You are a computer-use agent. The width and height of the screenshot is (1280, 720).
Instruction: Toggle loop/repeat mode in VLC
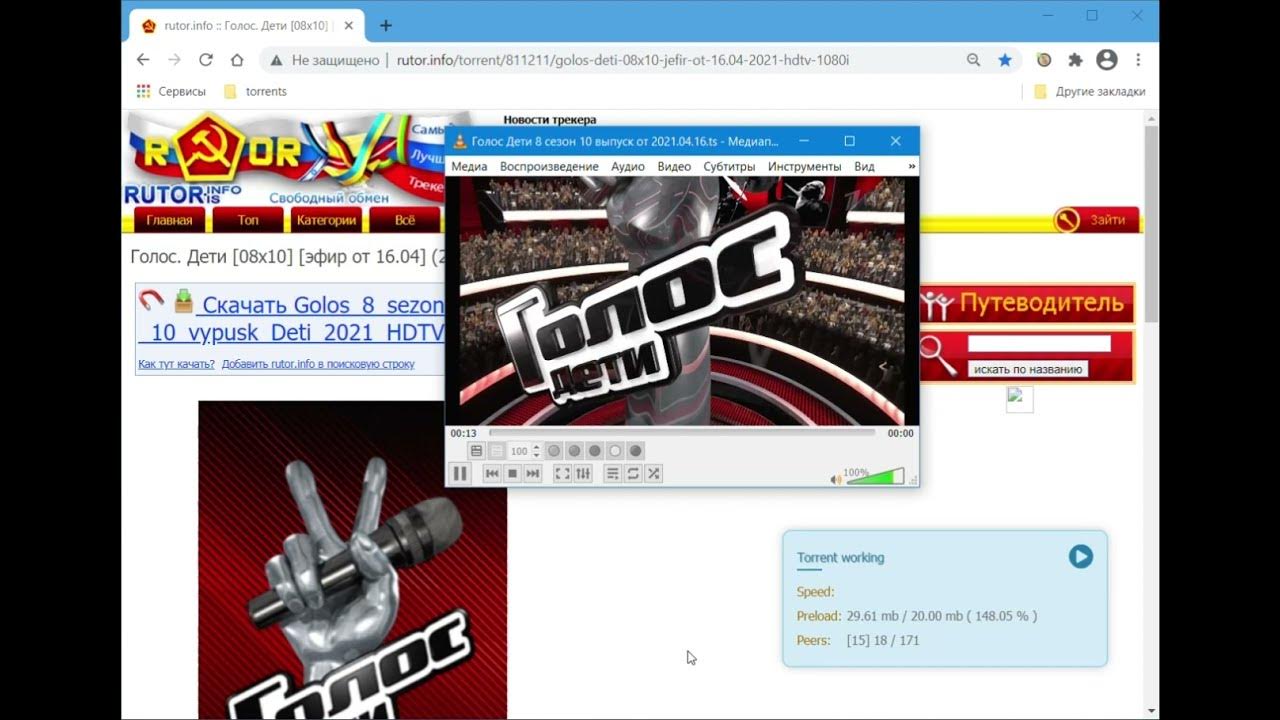633,473
